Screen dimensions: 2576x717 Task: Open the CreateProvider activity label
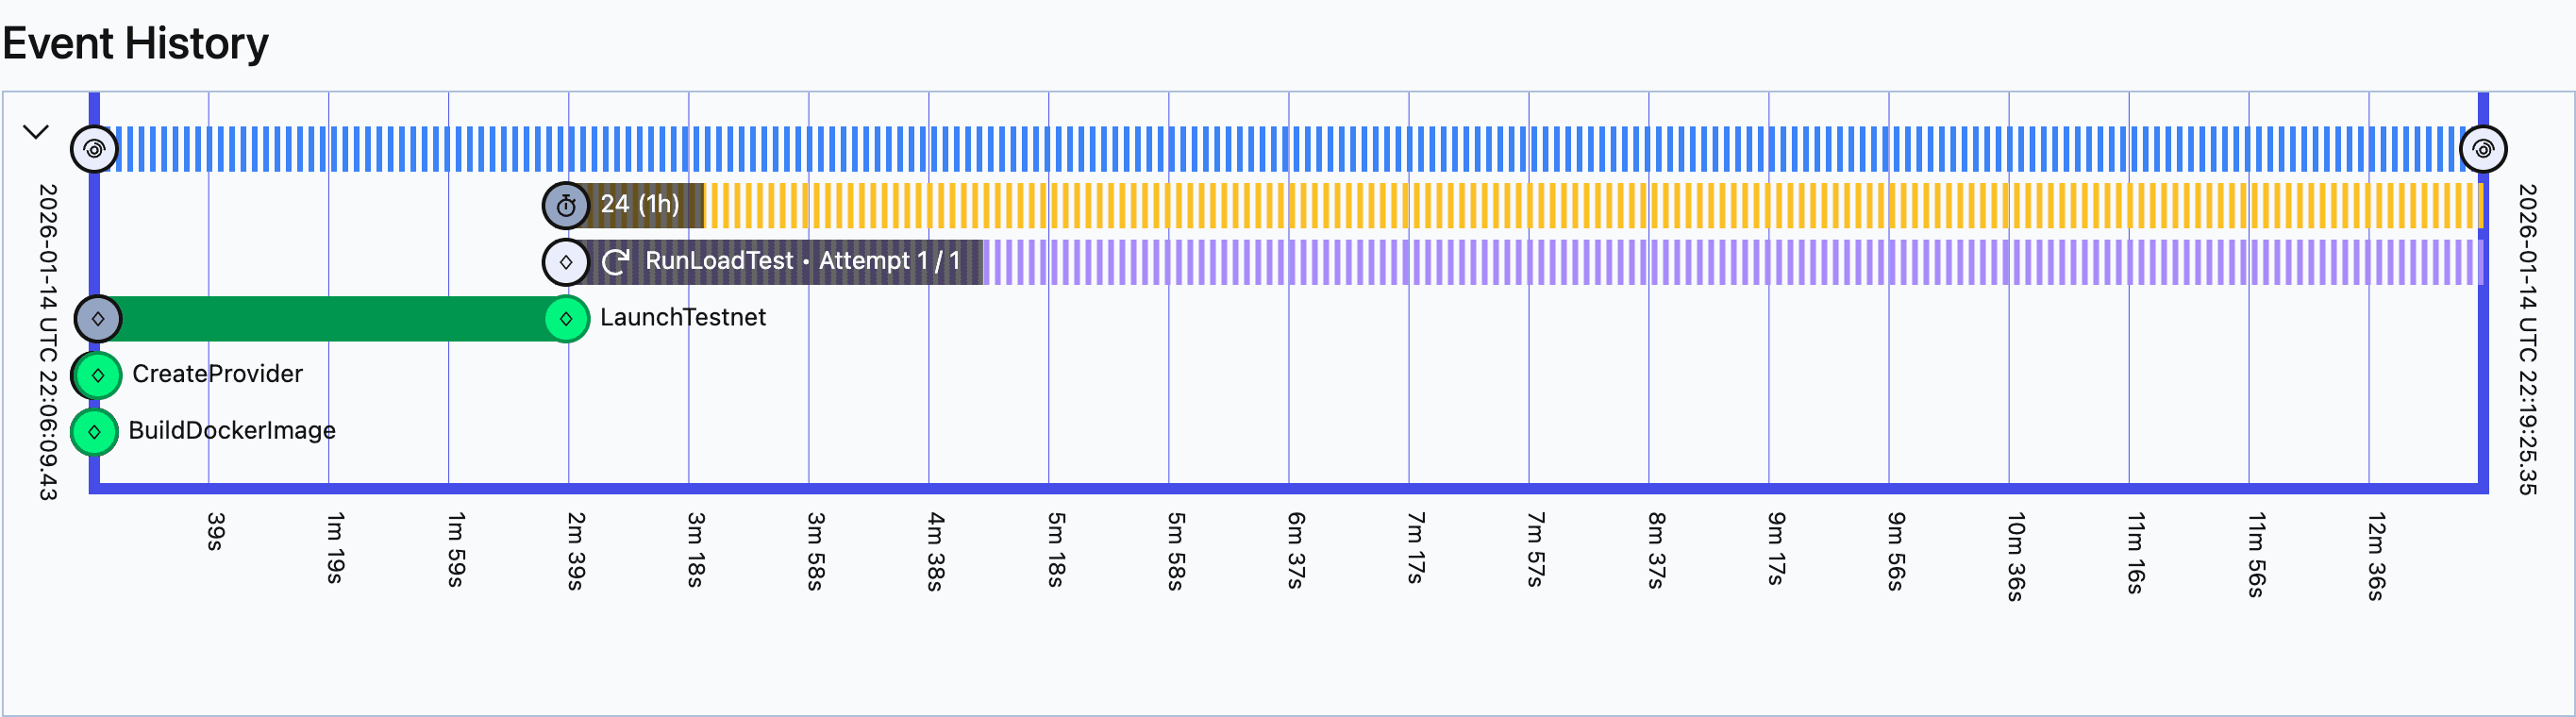click(217, 374)
